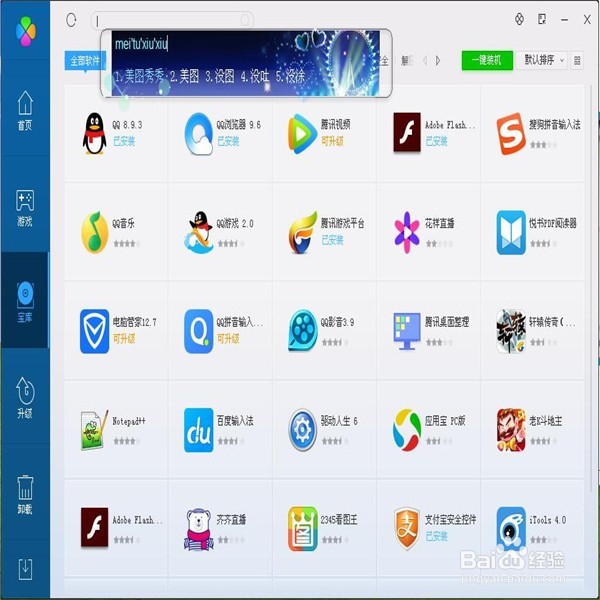Click 已安装 under 支付宝安全控件
The height and width of the screenshot is (600, 600).
(x=436, y=536)
